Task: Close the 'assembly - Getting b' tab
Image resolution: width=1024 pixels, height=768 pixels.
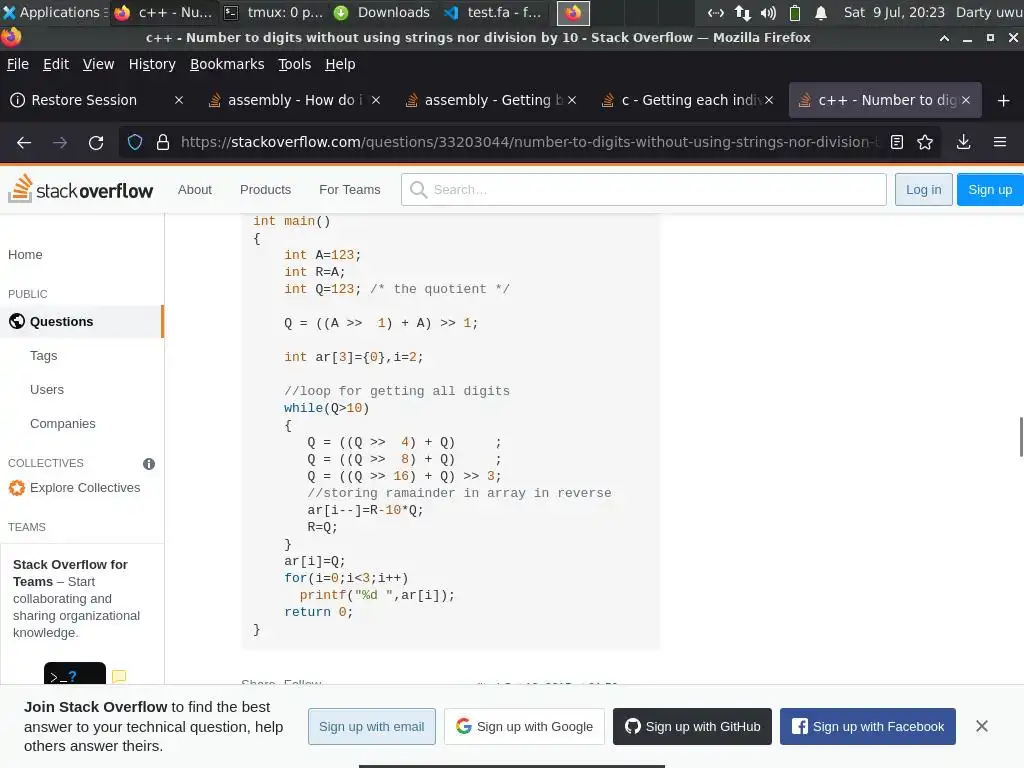Action: 572,100
